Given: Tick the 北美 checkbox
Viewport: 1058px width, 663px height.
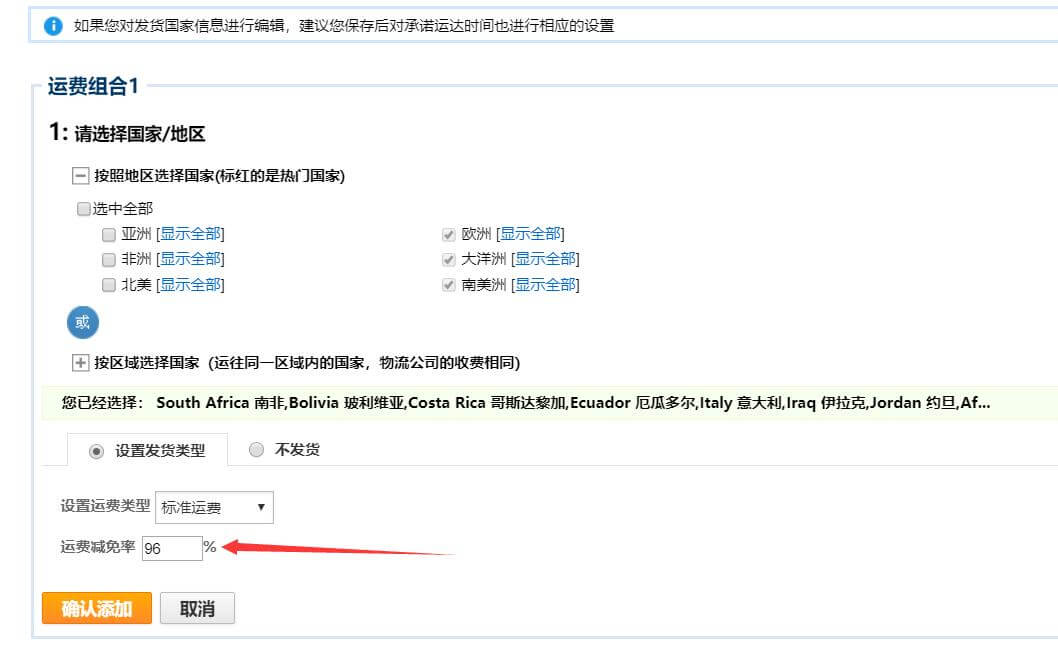Looking at the screenshot, I should 108,285.
